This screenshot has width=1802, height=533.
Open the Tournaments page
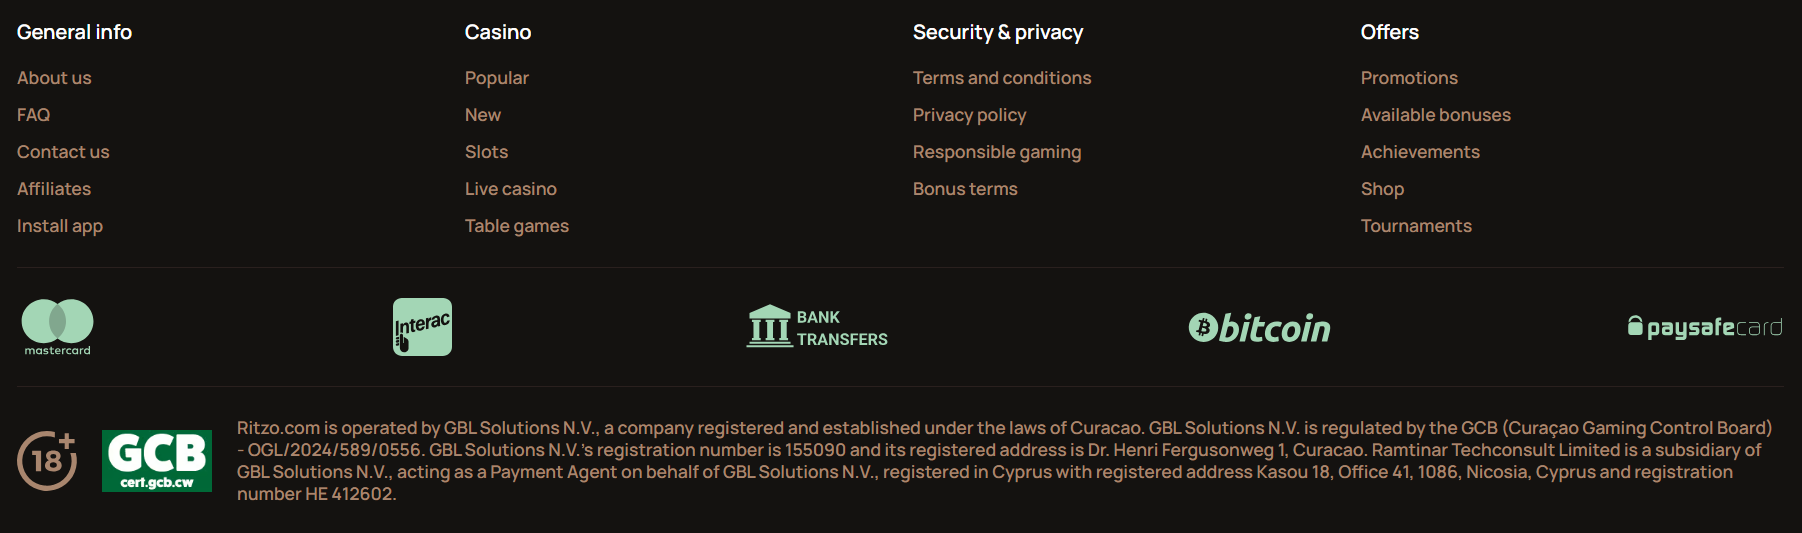[x=1415, y=226]
